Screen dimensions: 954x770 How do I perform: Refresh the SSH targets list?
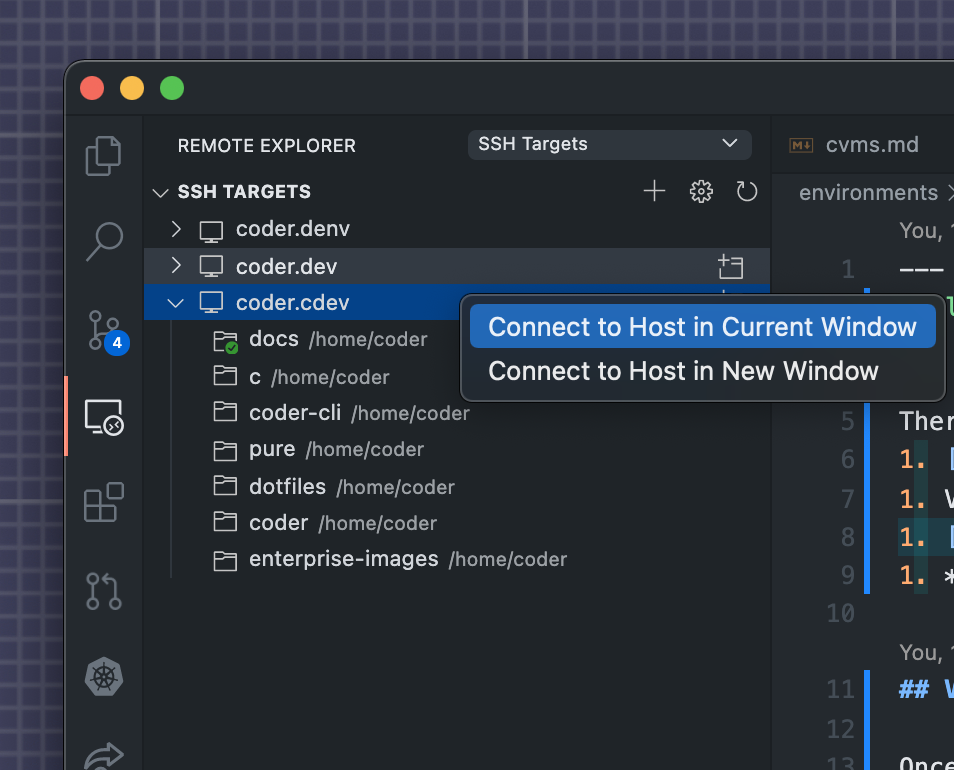[746, 191]
